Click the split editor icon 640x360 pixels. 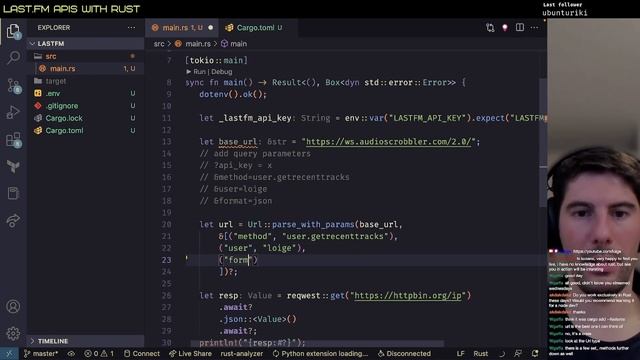[520, 27]
